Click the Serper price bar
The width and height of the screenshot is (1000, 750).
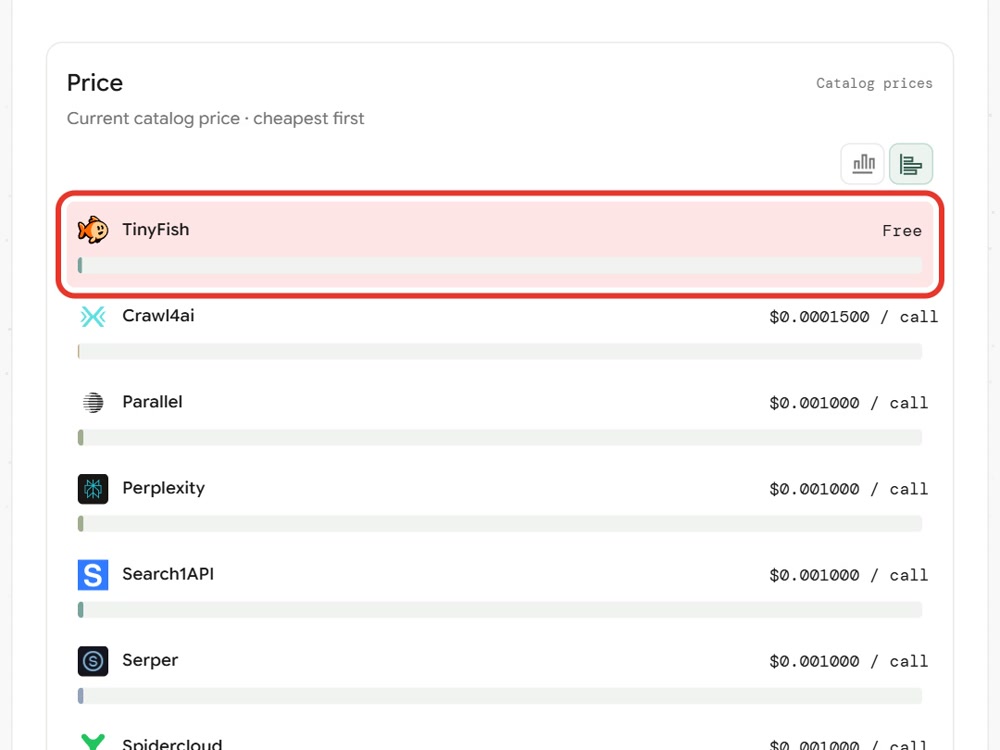[x=500, y=696]
